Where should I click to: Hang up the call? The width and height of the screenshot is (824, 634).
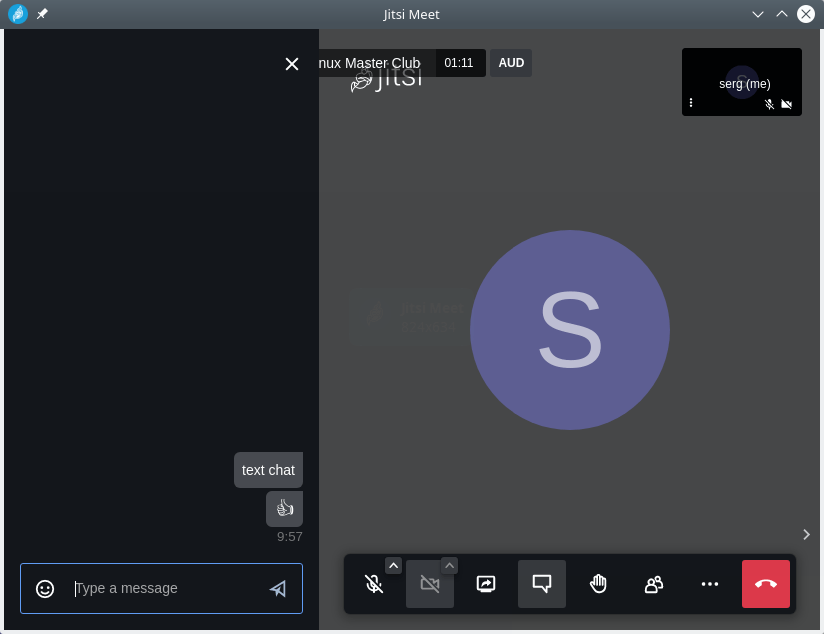(x=766, y=584)
